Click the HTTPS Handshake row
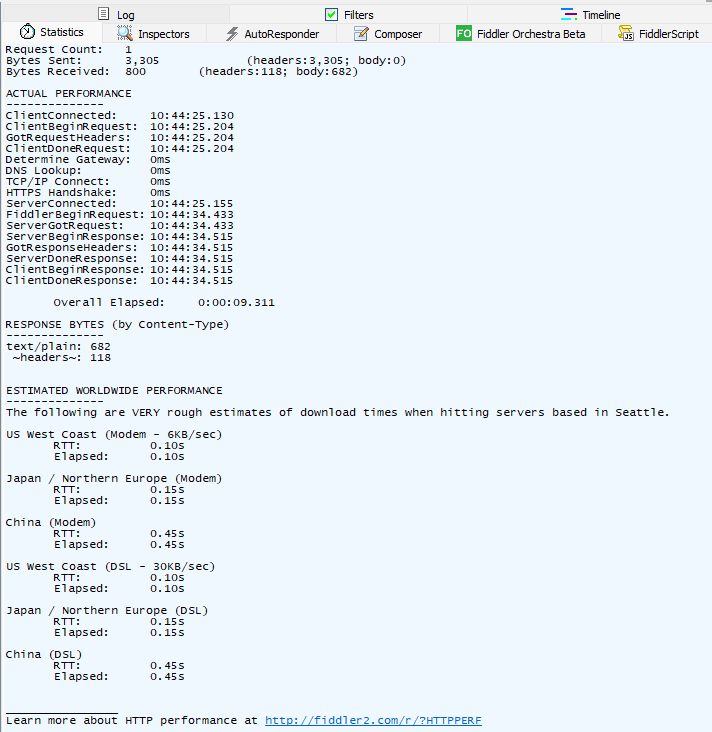Screen dimensions: 712x732 click(x=88, y=192)
